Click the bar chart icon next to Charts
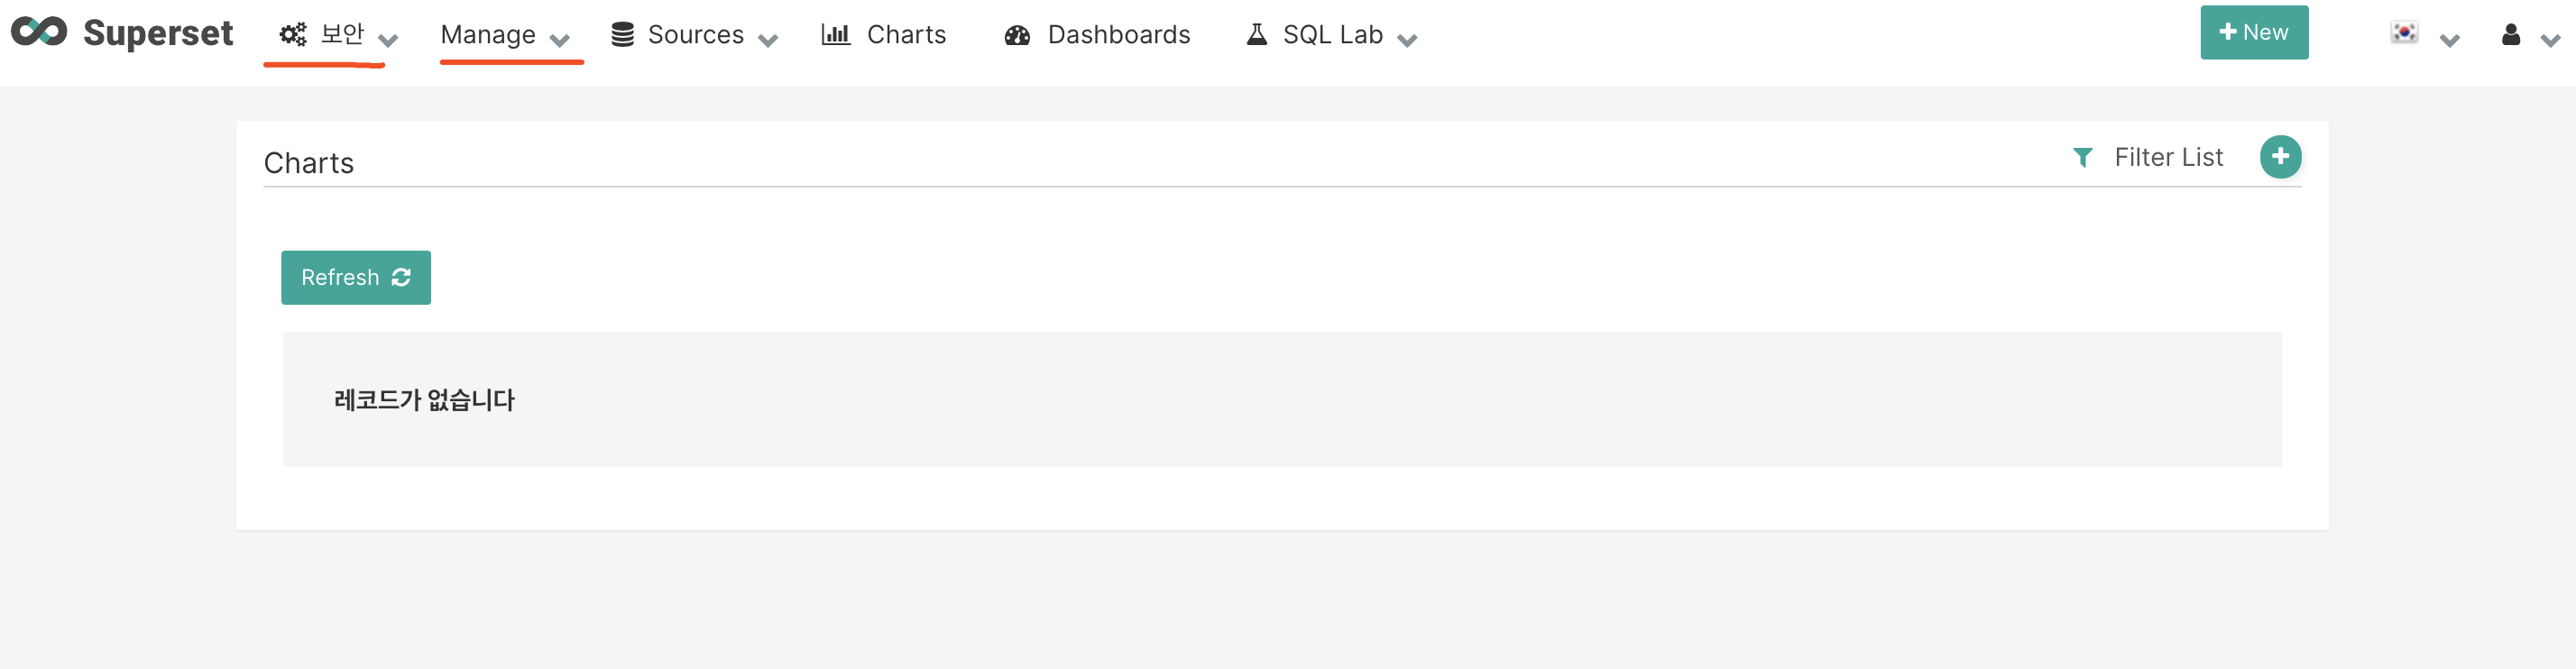The image size is (2576, 669). pyautogui.click(x=836, y=33)
